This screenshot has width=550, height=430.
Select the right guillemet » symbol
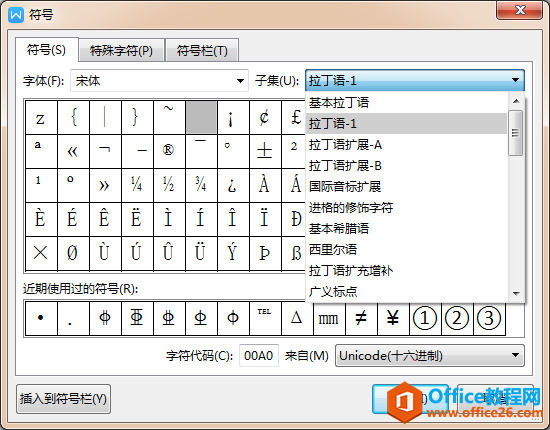(105, 185)
